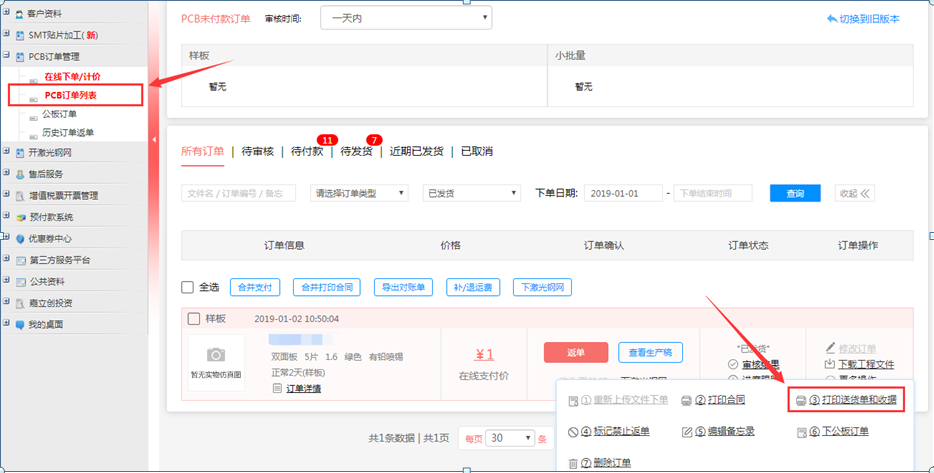The image size is (934, 473).
Task: Switch to the 待付款 tab
Action: (306, 152)
